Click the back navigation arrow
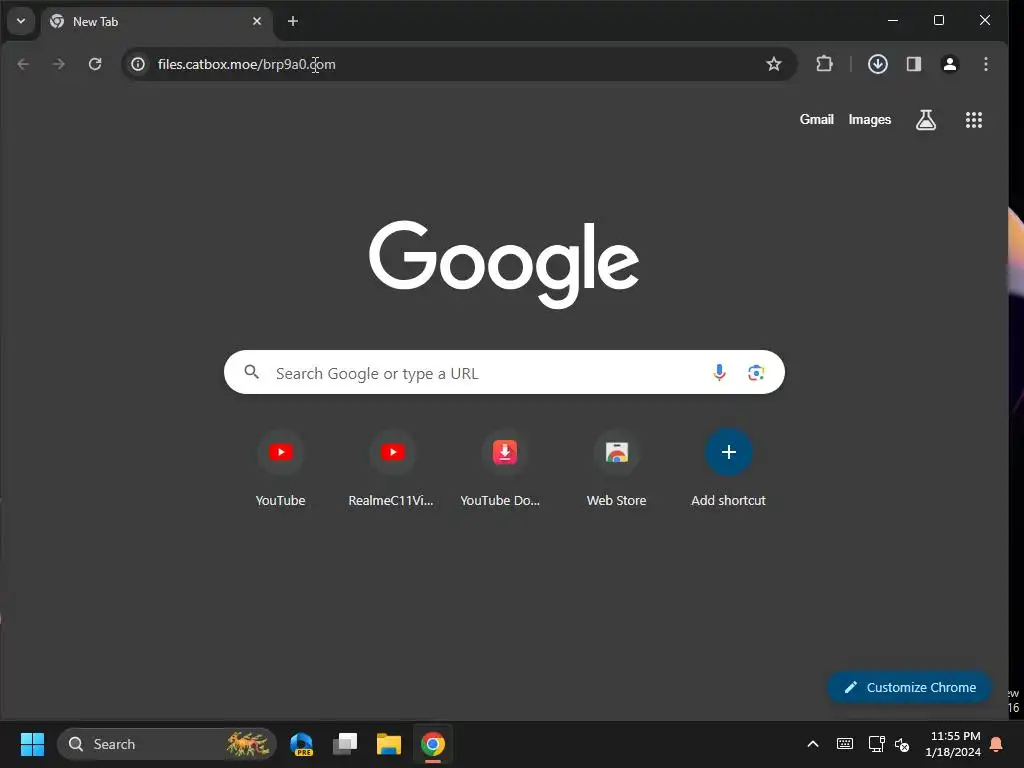This screenshot has height=768, width=1024. (x=24, y=64)
